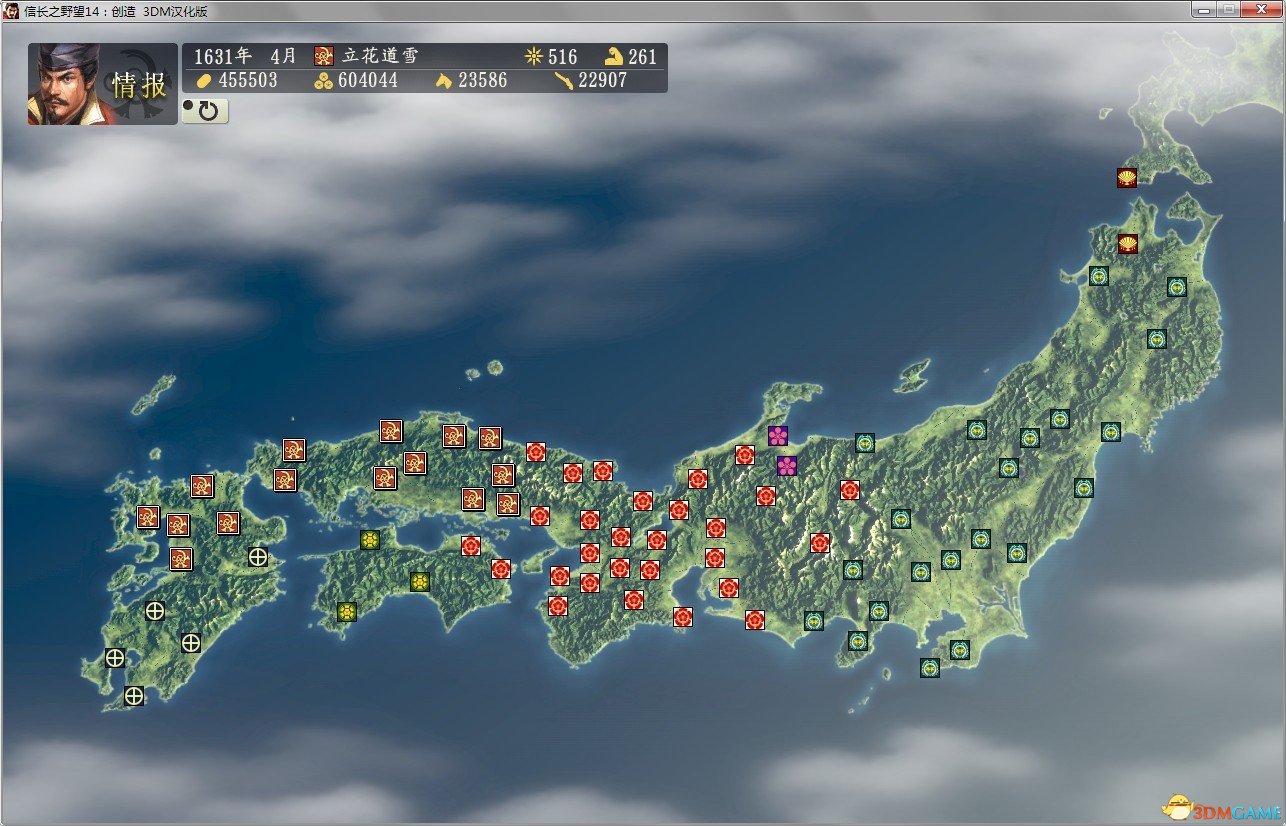
Task: Check the rice bales icon next to 604044
Action: (x=324, y=80)
